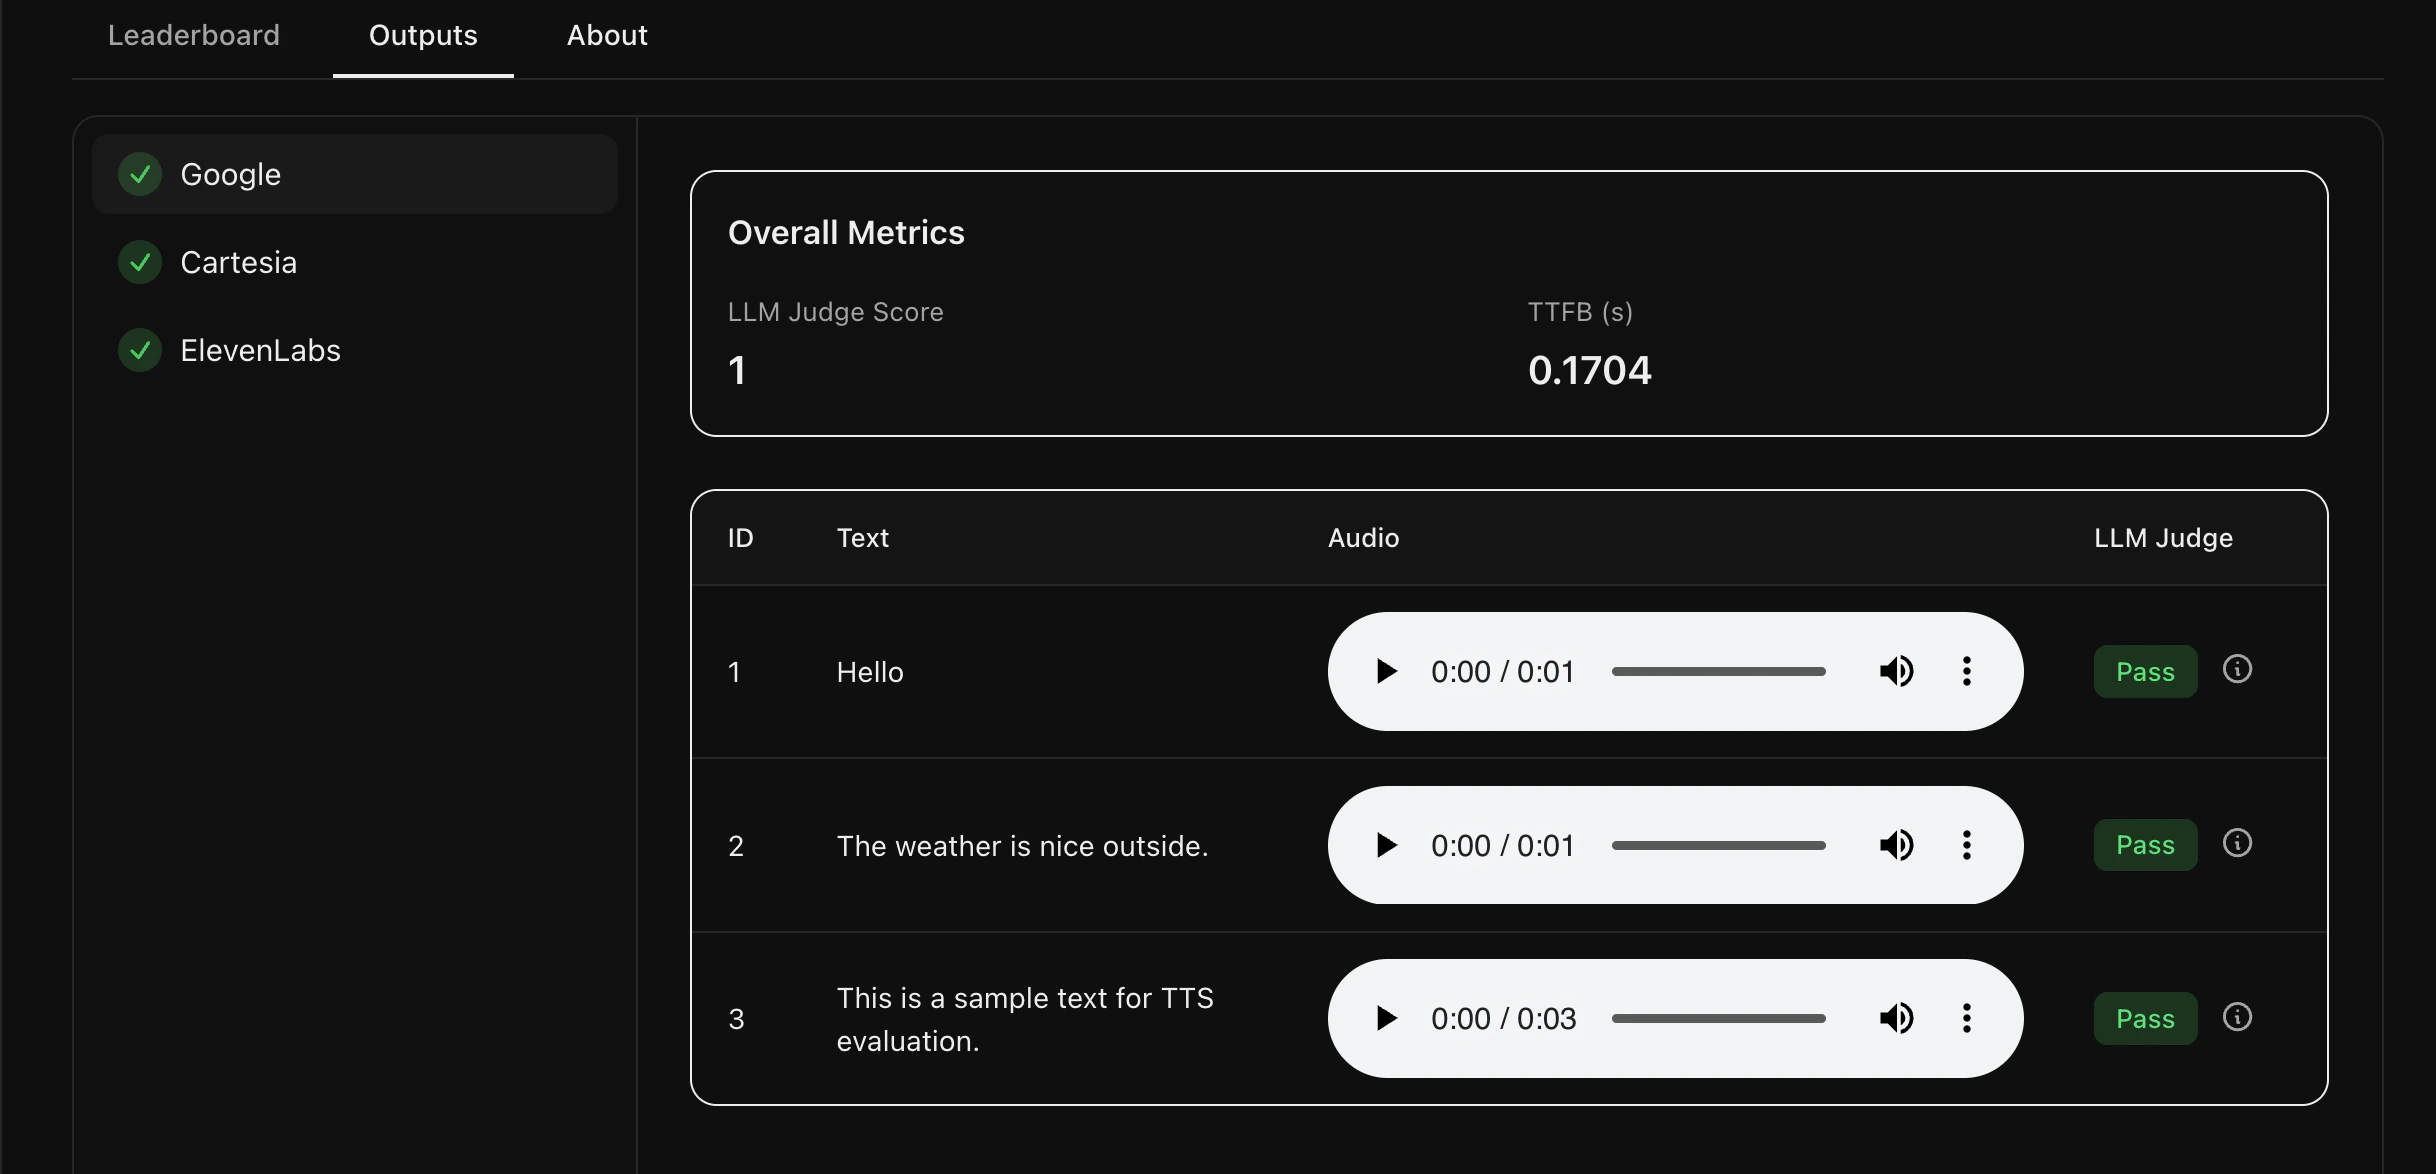The image size is (2436, 1174).
Task: Open info details for the weather sample judge result
Action: [x=2237, y=842]
